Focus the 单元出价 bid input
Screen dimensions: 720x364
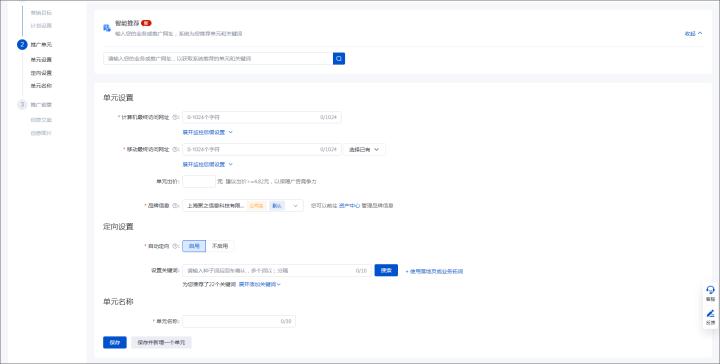[x=199, y=181]
